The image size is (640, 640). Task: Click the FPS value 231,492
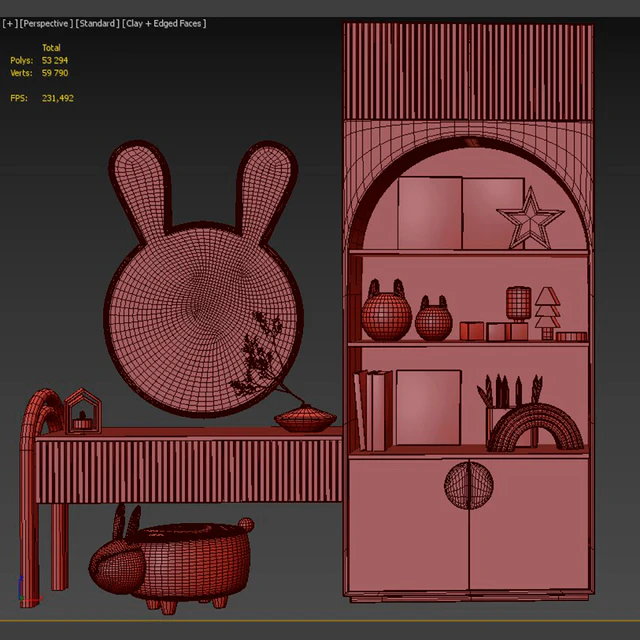[58, 98]
